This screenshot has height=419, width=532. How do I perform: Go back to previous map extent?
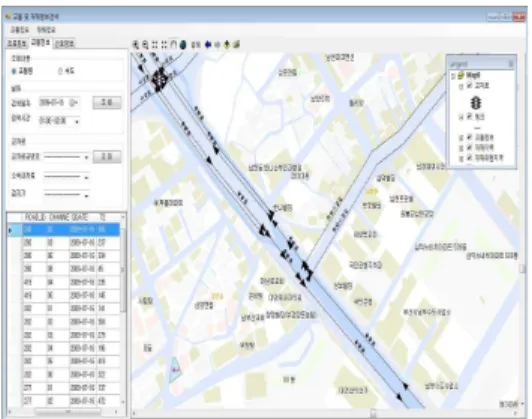click(208, 44)
